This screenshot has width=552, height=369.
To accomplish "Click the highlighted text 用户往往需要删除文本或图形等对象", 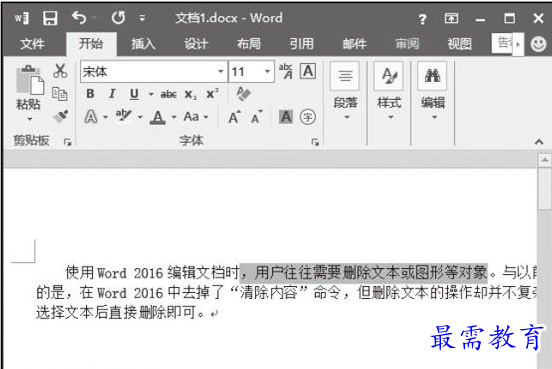I will [x=371, y=273].
